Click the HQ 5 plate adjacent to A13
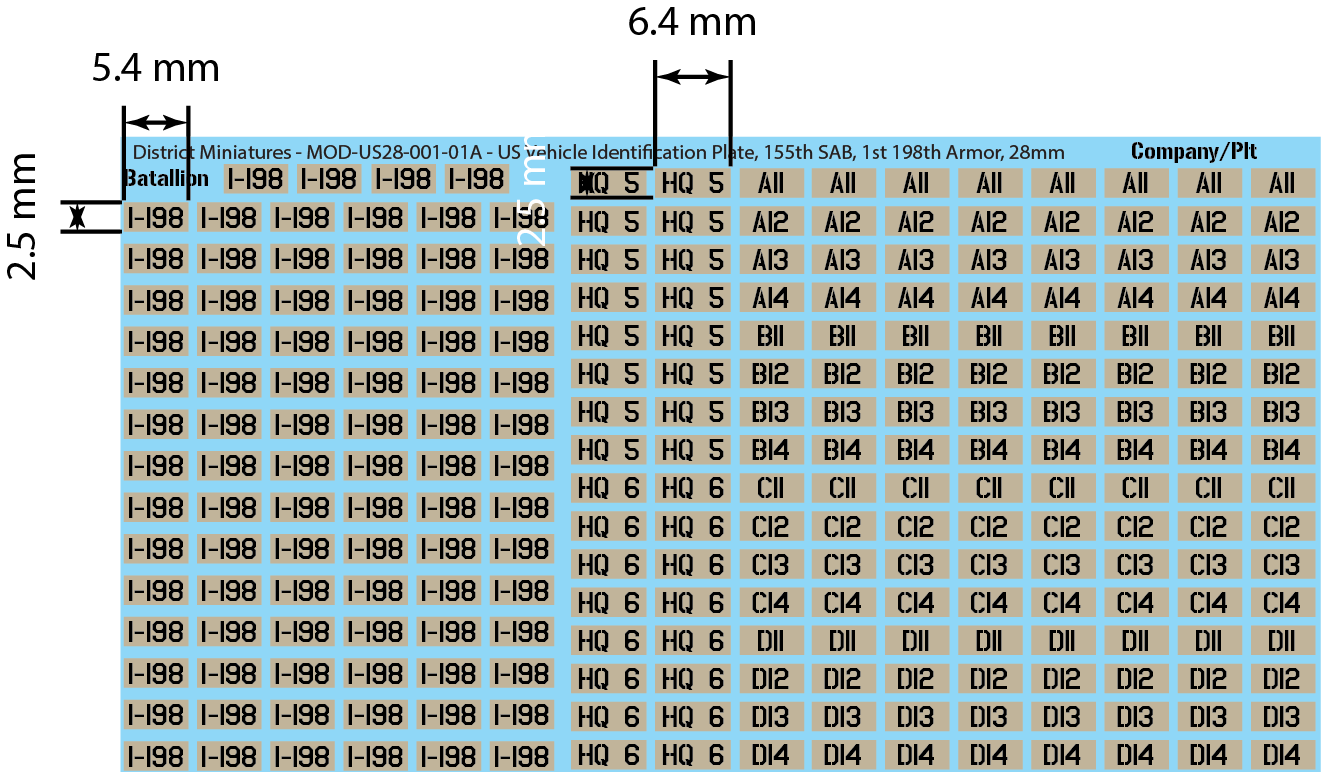Screen dimensions: 1321x774 (692, 259)
